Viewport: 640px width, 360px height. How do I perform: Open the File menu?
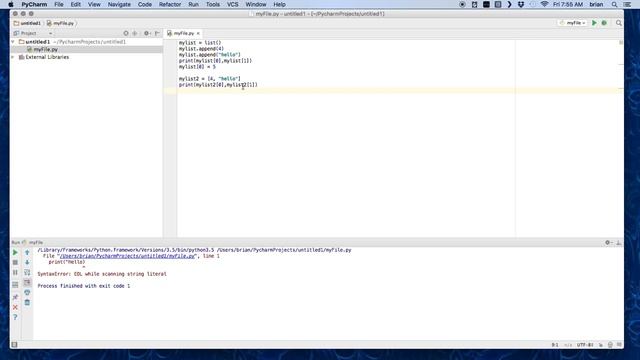point(59,4)
